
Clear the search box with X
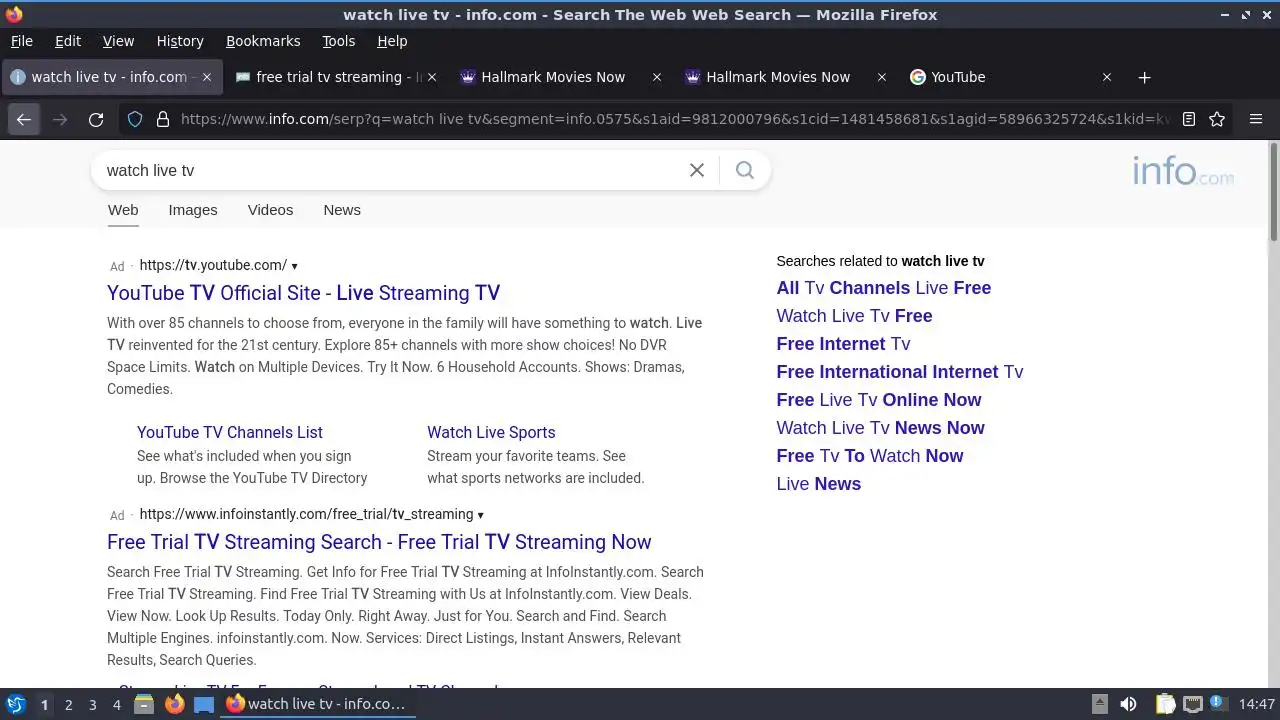[x=697, y=170]
